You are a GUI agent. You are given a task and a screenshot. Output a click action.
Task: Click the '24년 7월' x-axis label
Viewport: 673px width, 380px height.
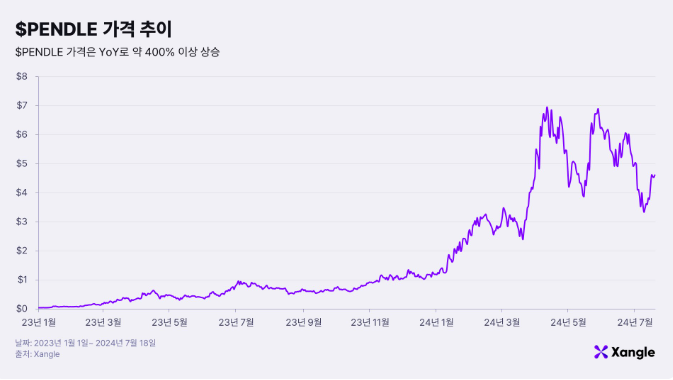(x=635, y=322)
